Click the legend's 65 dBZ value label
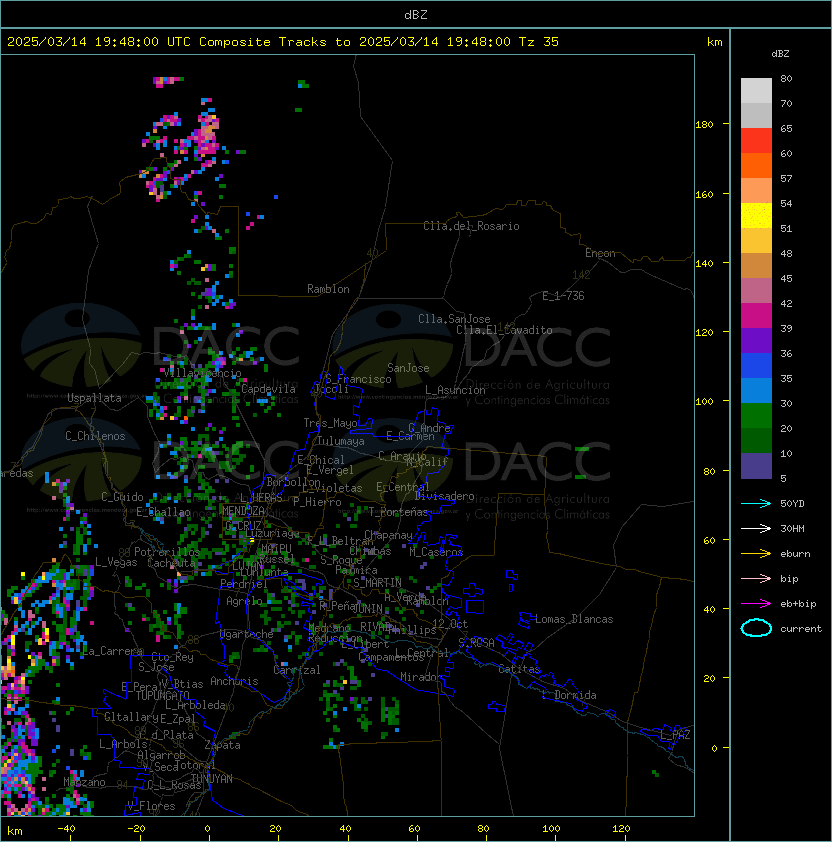832x842 pixels. click(786, 128)
